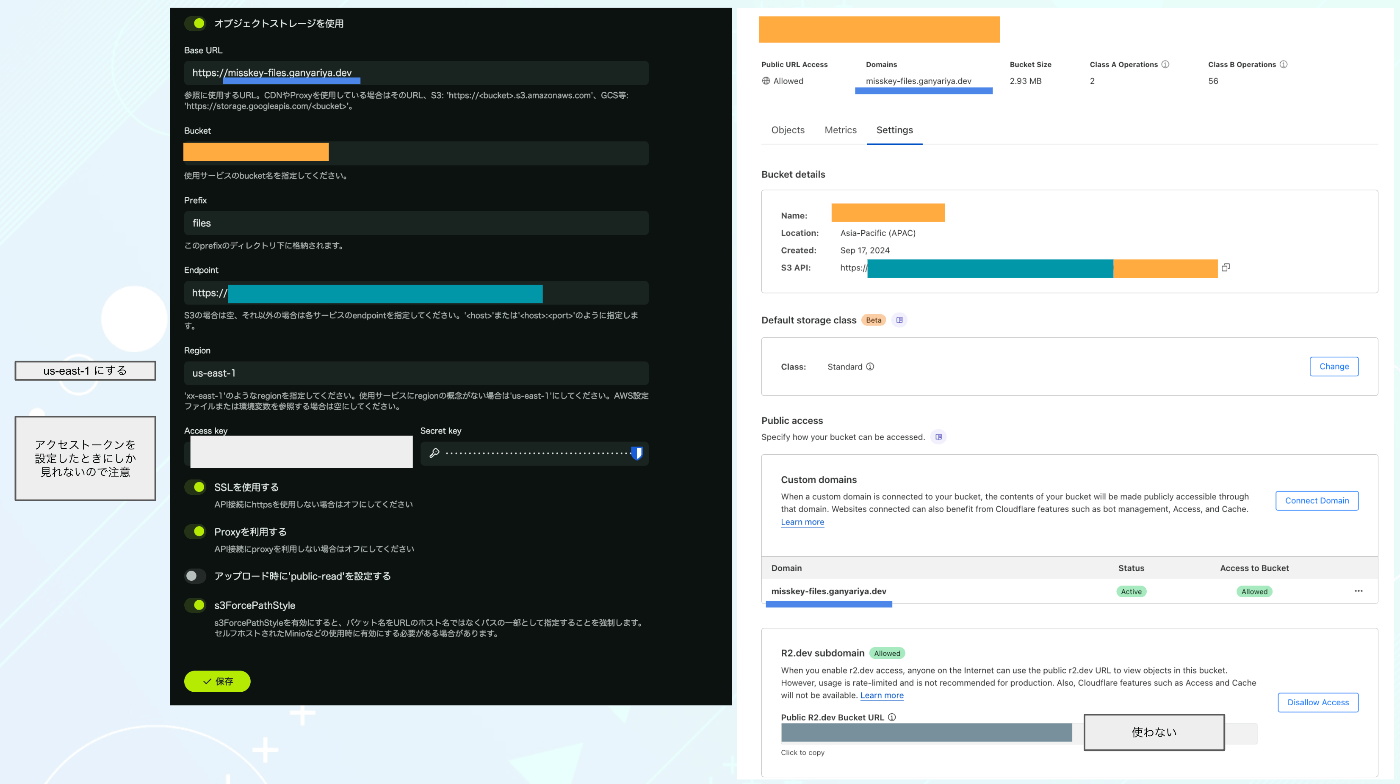Open docs icon beside Public access description

[938, 437]
